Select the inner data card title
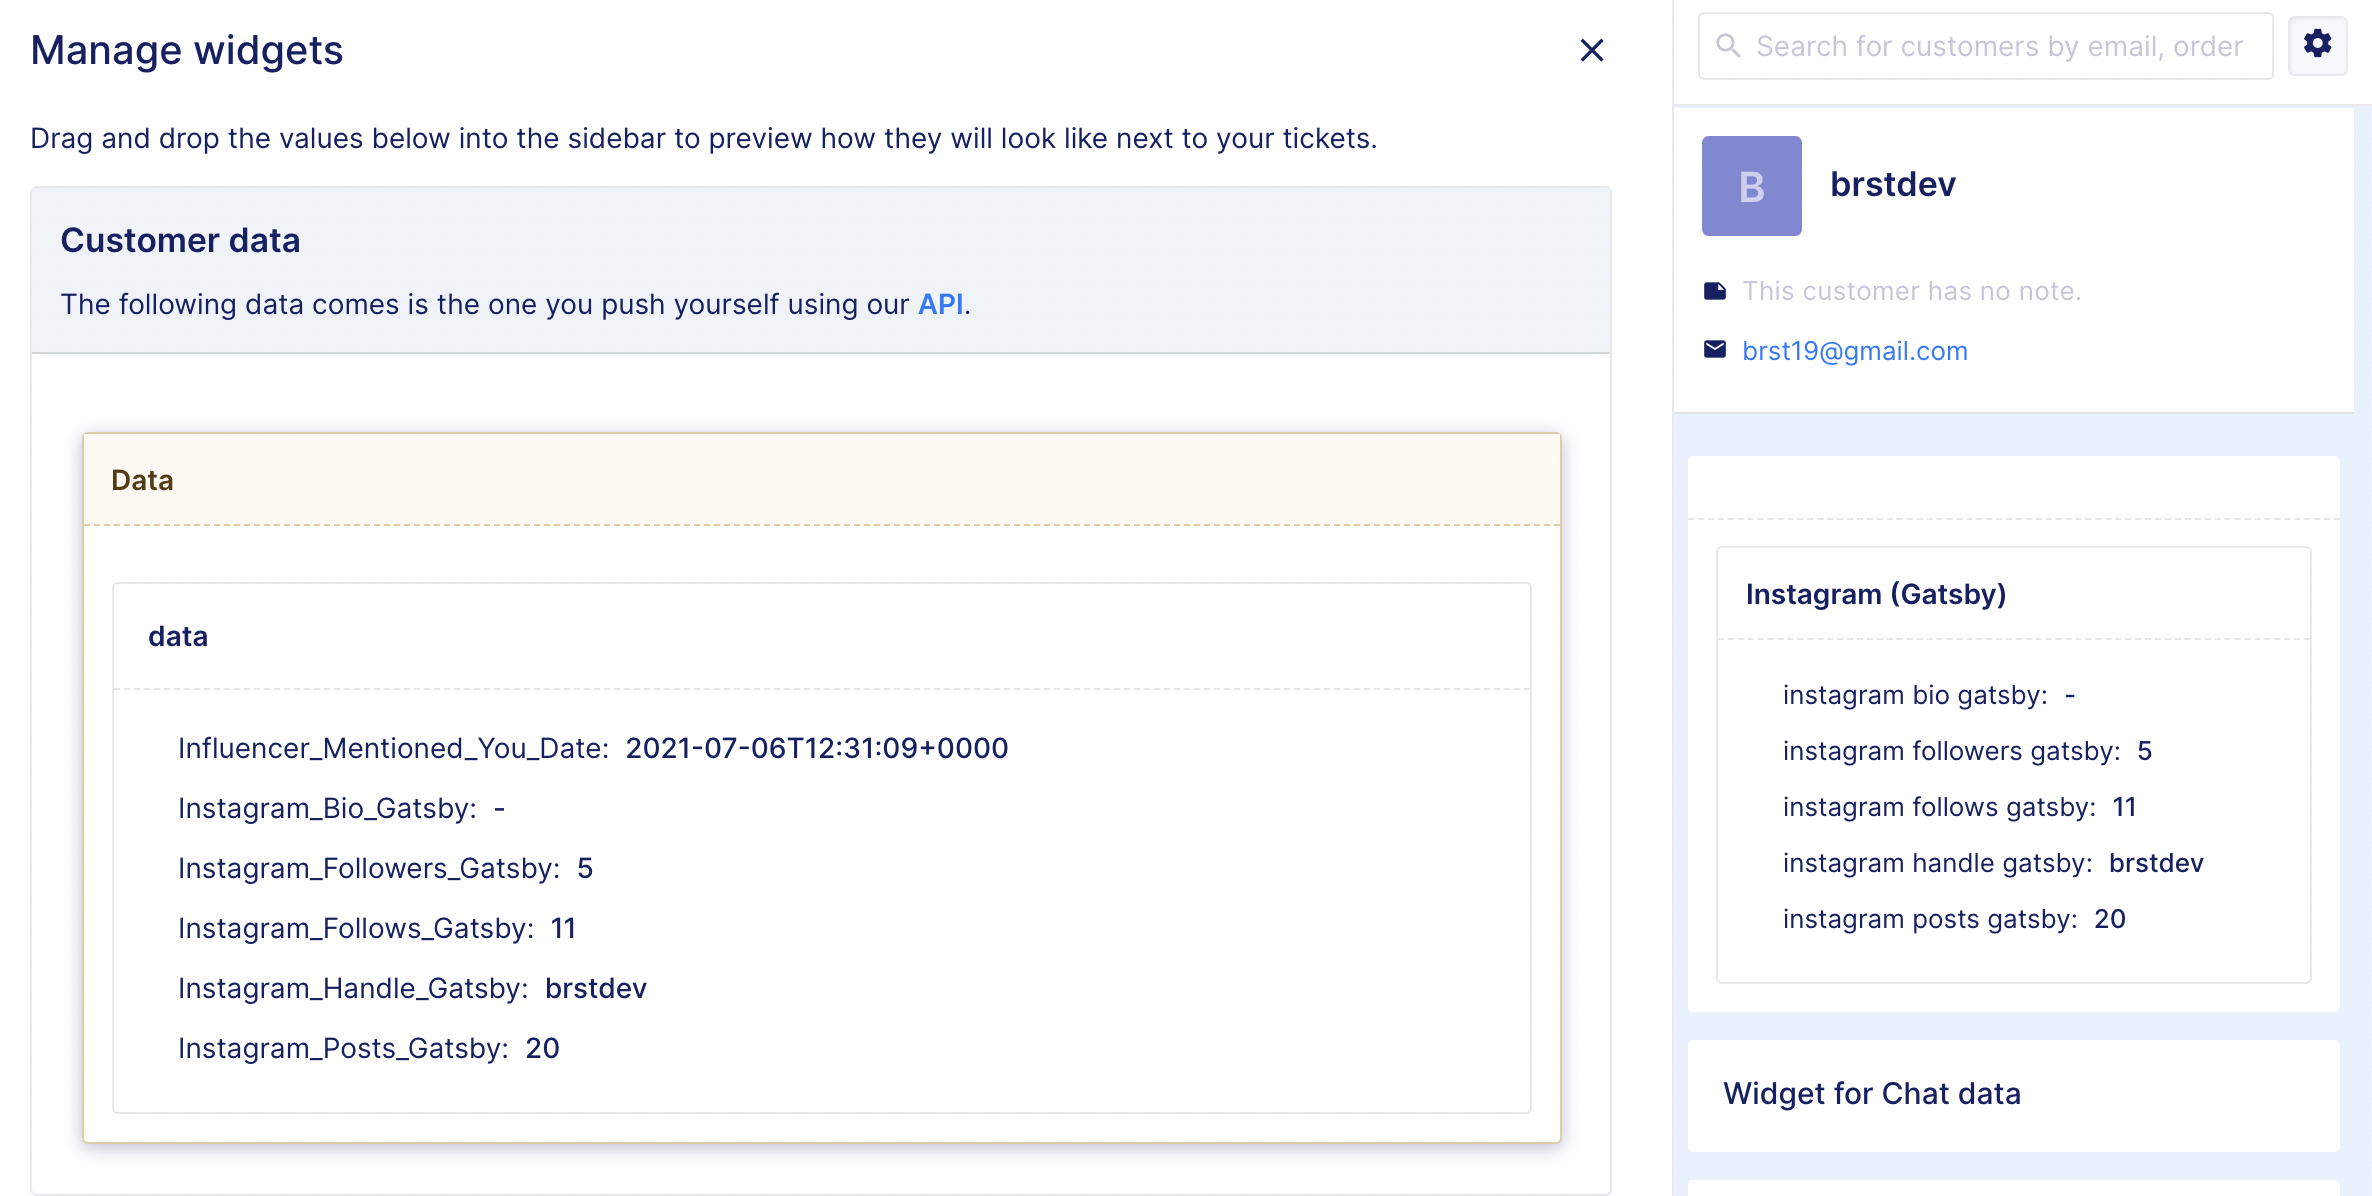 pos(178,637)
